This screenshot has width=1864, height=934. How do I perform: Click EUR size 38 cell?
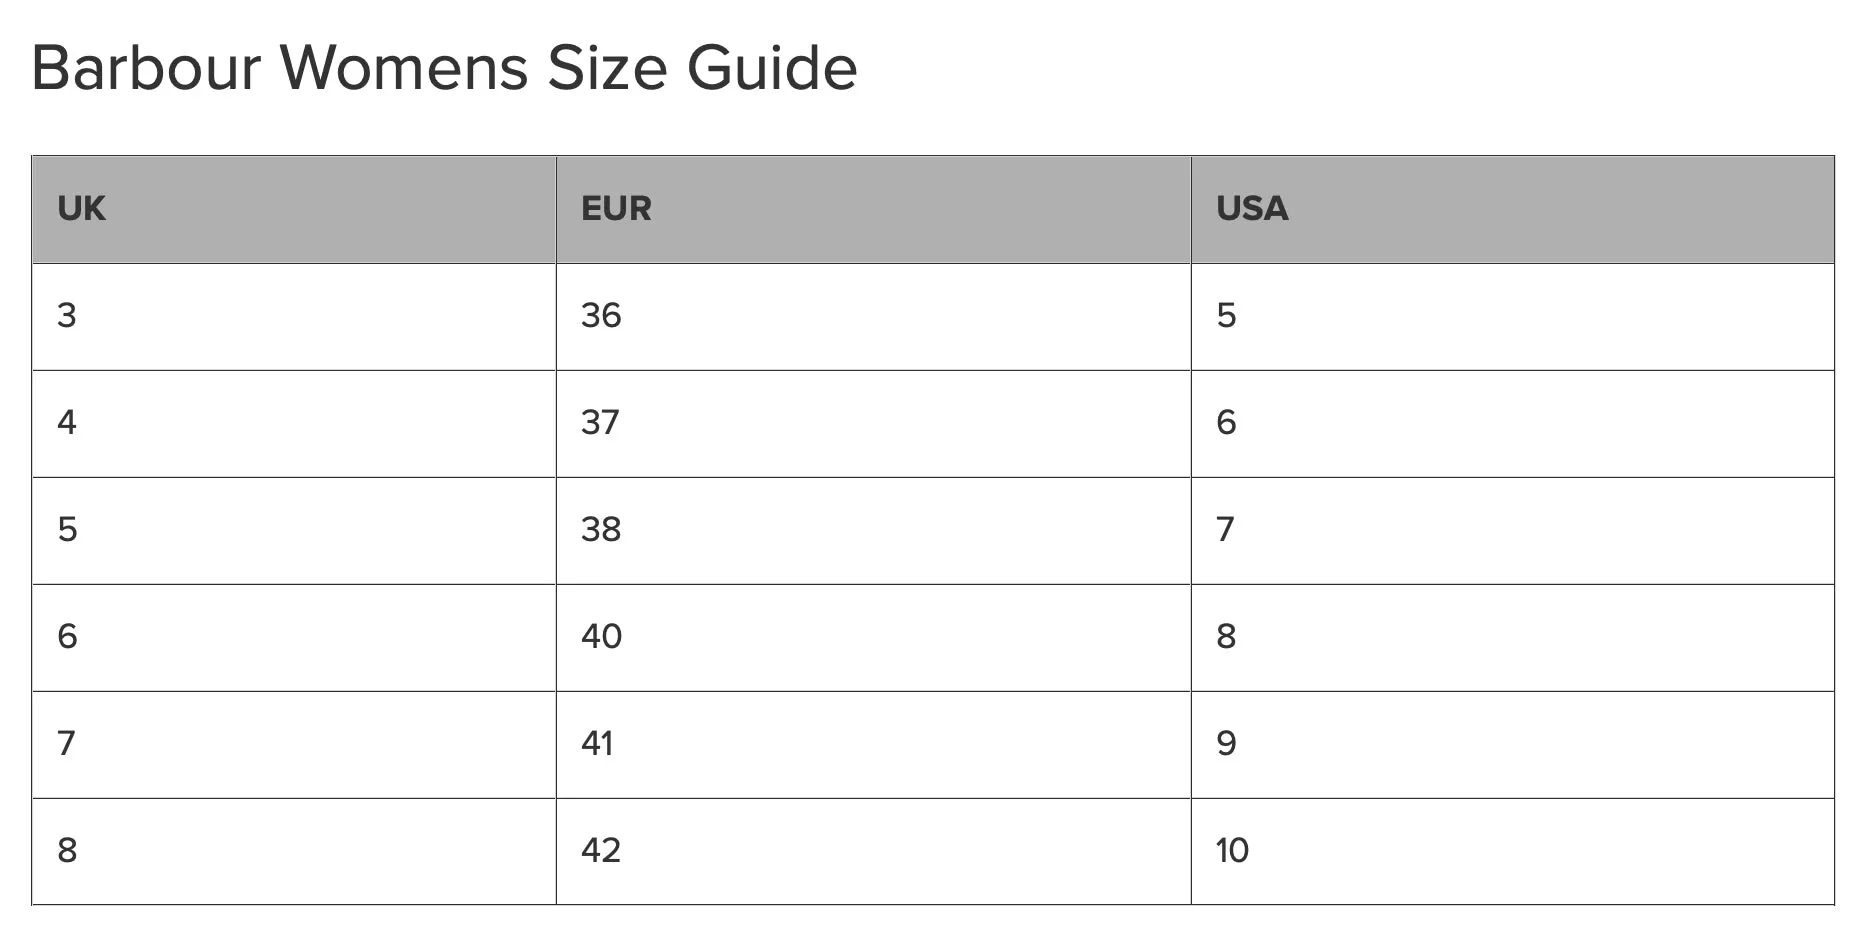click(x=873, y=531)
